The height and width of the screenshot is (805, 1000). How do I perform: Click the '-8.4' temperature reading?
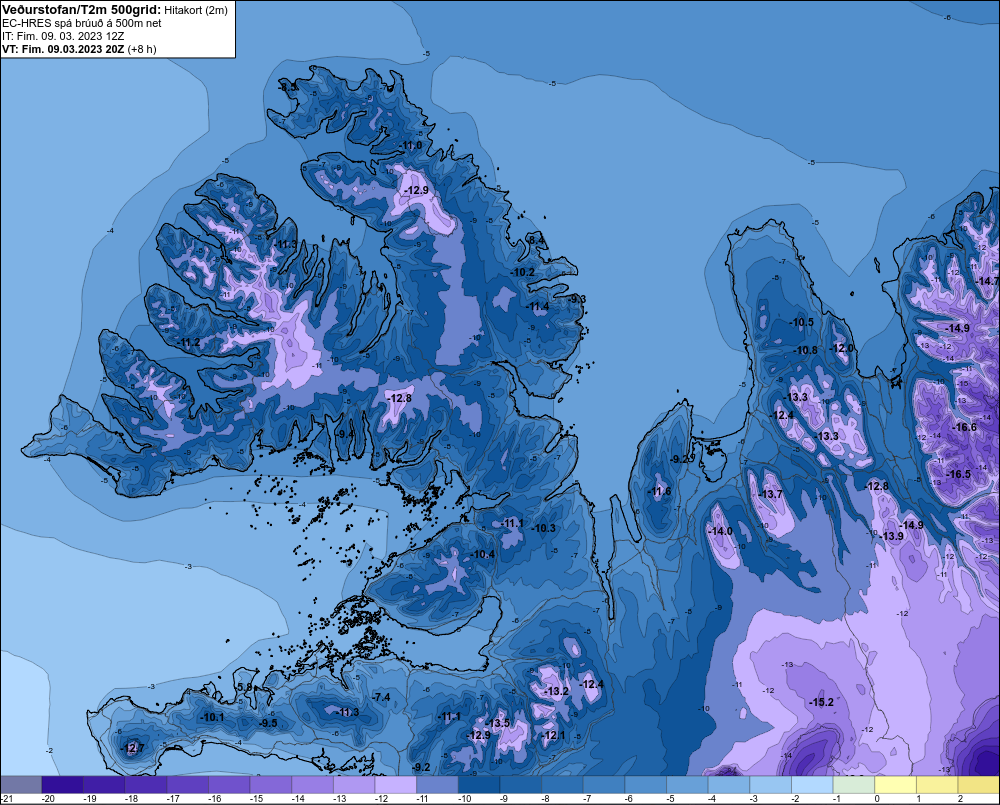point(536,240)
